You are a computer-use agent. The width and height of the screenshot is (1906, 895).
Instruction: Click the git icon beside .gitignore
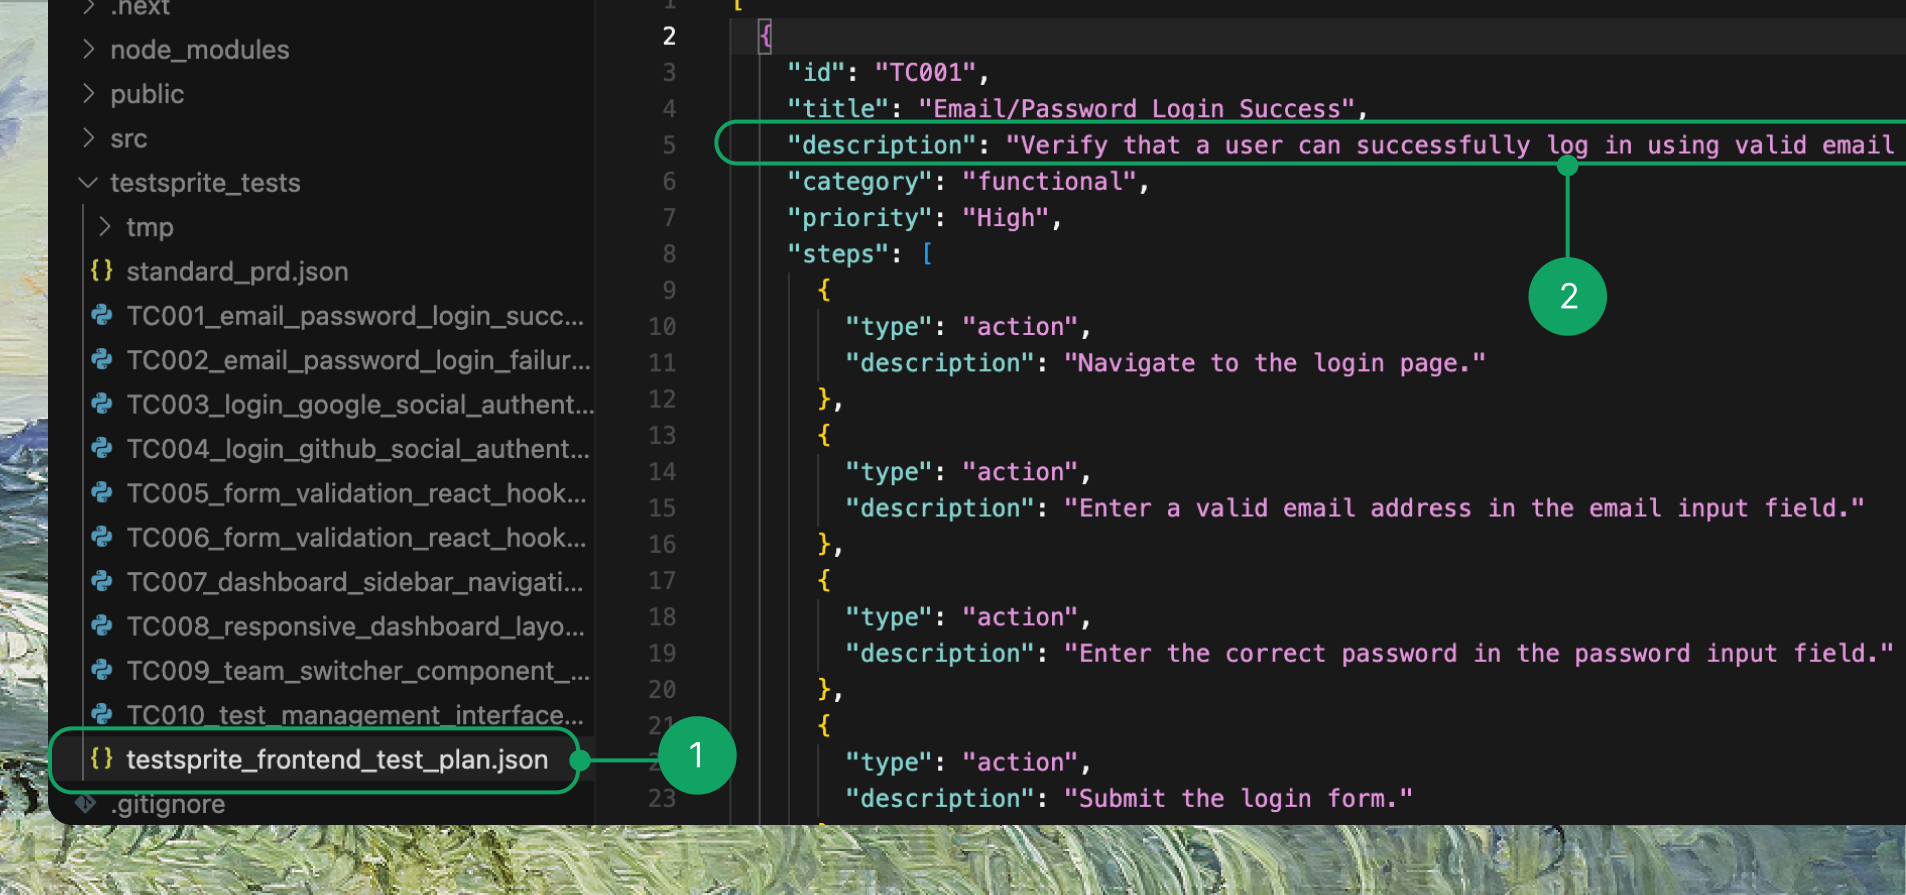pos(87,802)
